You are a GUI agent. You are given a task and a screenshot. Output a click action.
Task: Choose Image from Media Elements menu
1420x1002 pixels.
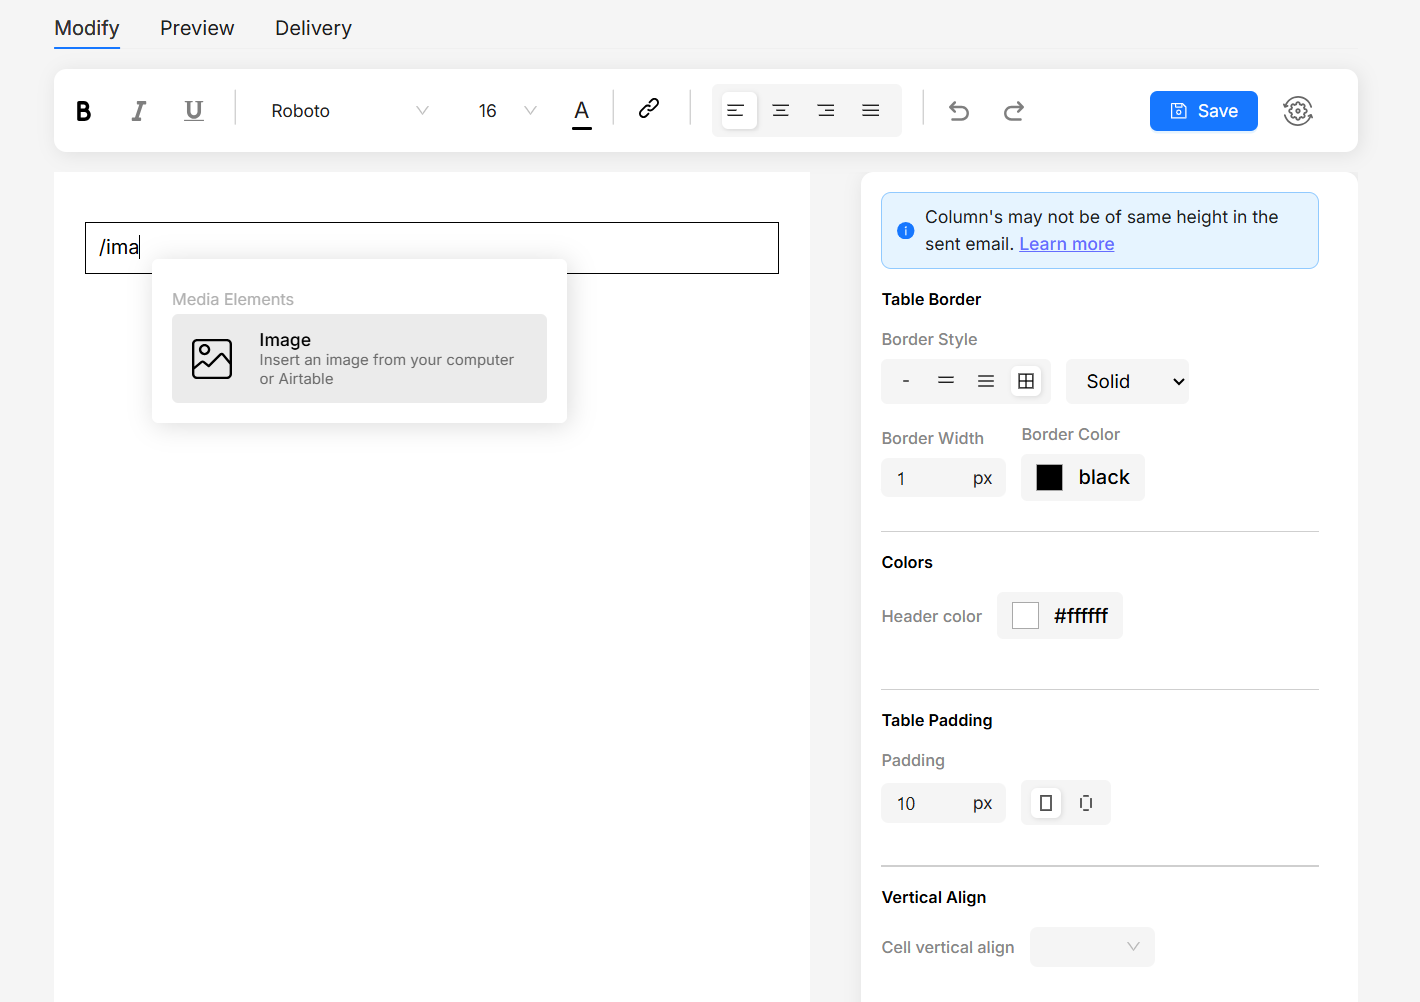click(x=359, y=359)
